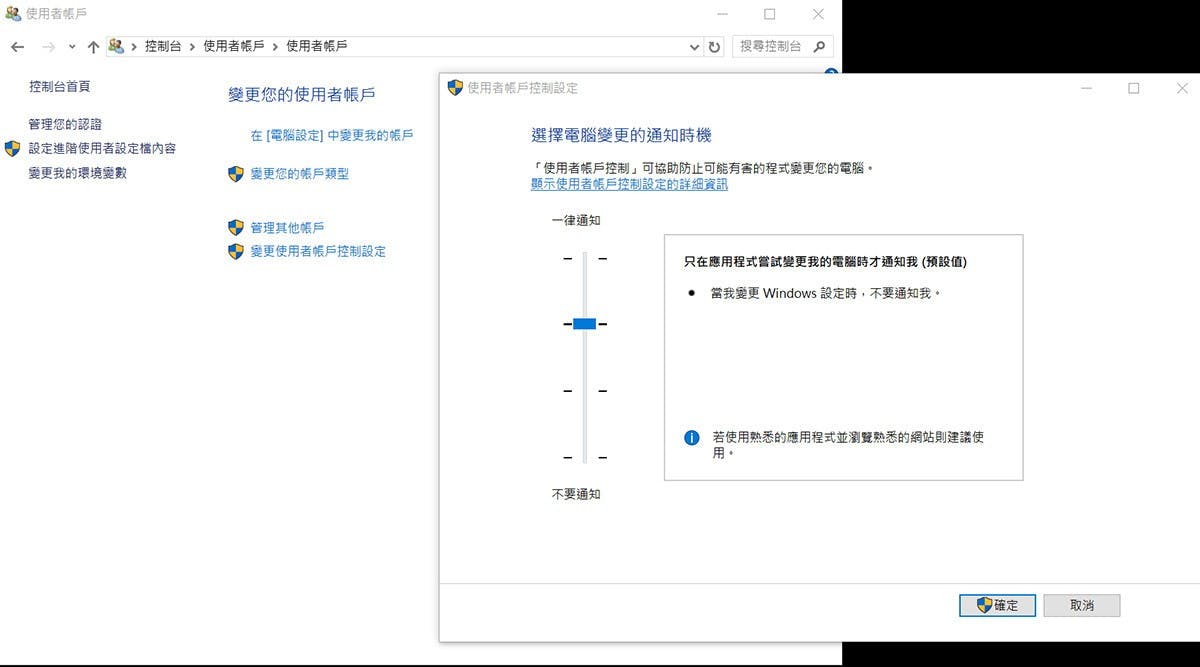The image size is (1200, 667).
Task: Click the blue info icon in the description box
Action: pyautogui.click(x=691, y=438)
